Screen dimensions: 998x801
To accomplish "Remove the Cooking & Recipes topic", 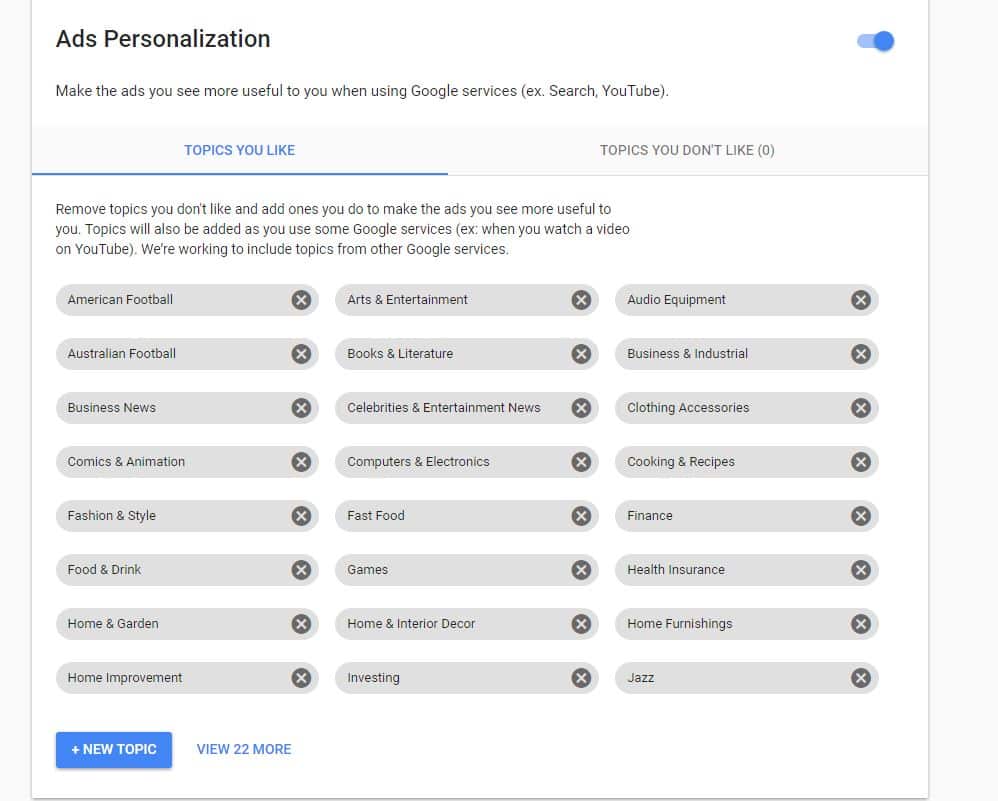I will (x=861, y=461).
